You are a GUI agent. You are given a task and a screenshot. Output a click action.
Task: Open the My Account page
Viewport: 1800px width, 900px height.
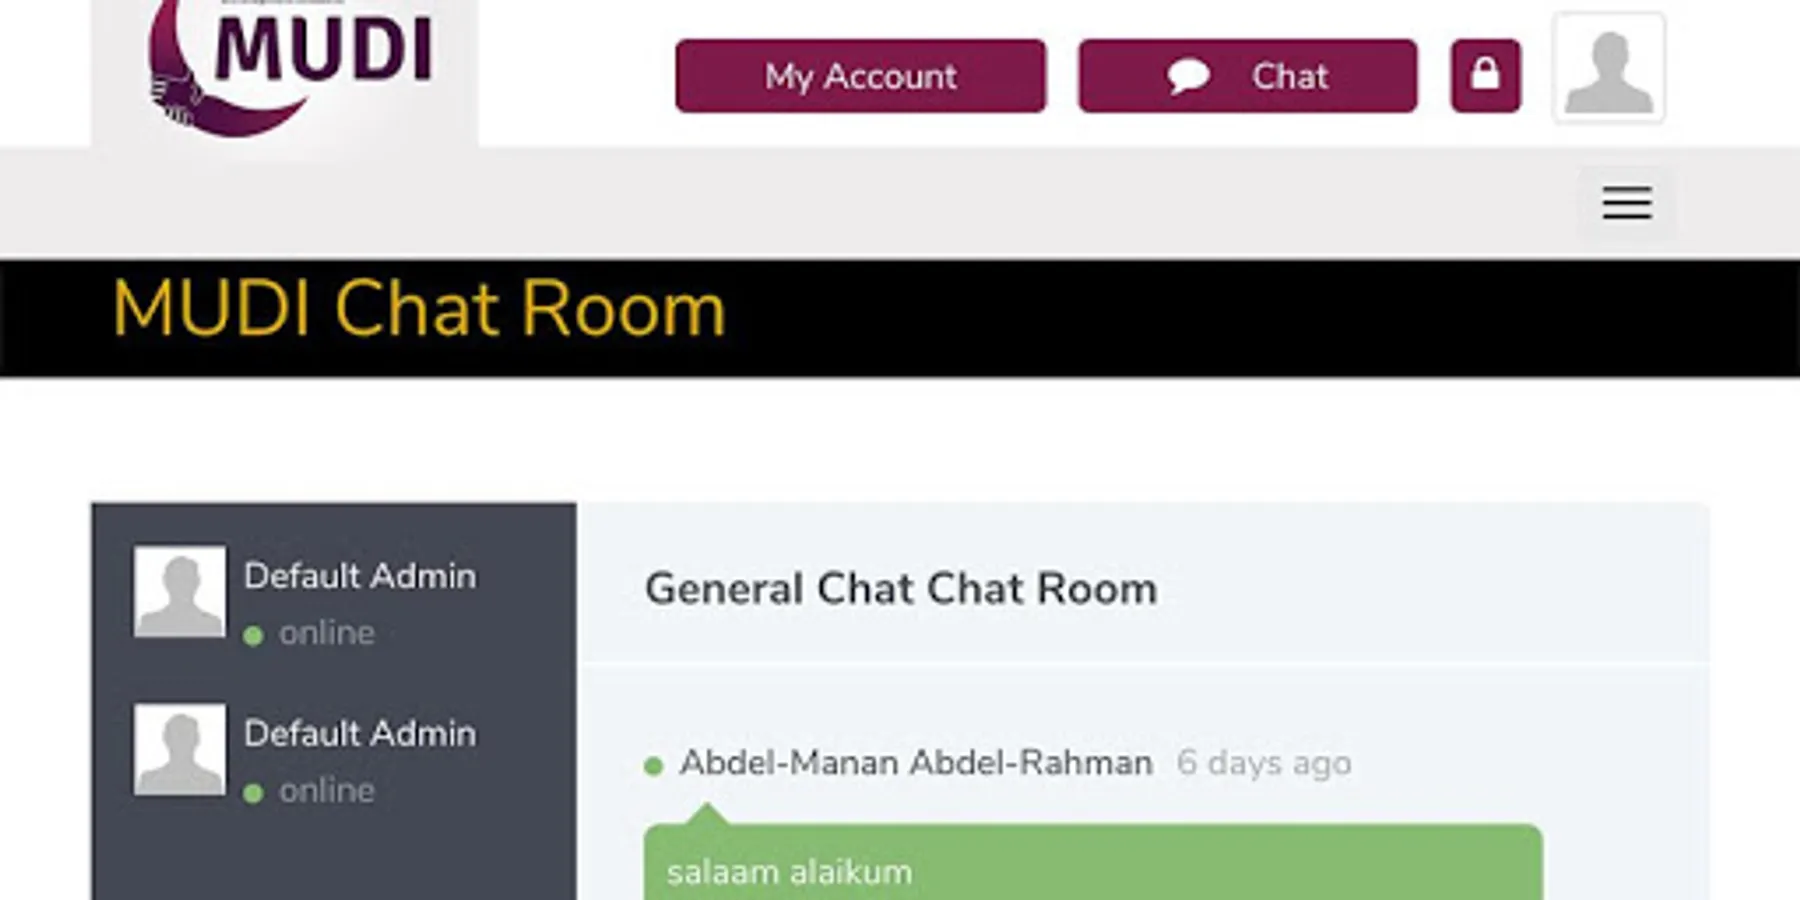[x=860, y=76]
